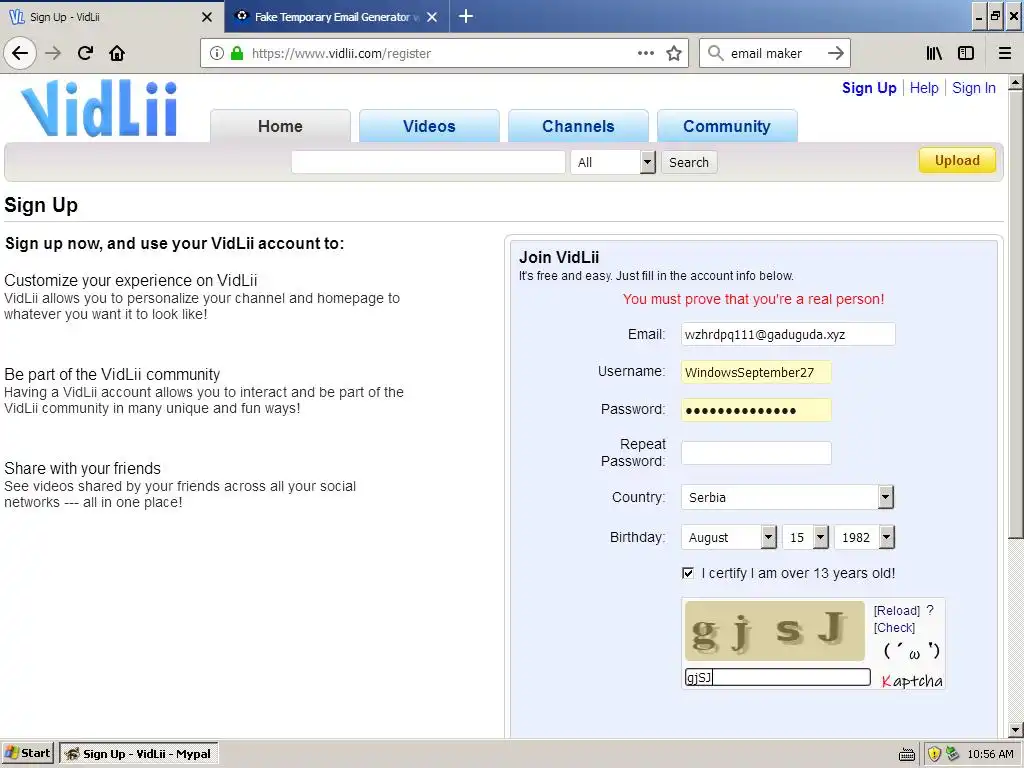
Task: Open the Country dropdown showing Serbia
Action: (787, 497)
